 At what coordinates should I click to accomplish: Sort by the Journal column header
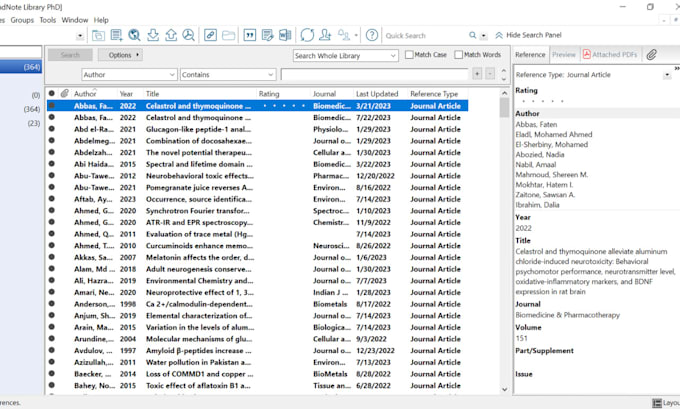click(324, 94)
